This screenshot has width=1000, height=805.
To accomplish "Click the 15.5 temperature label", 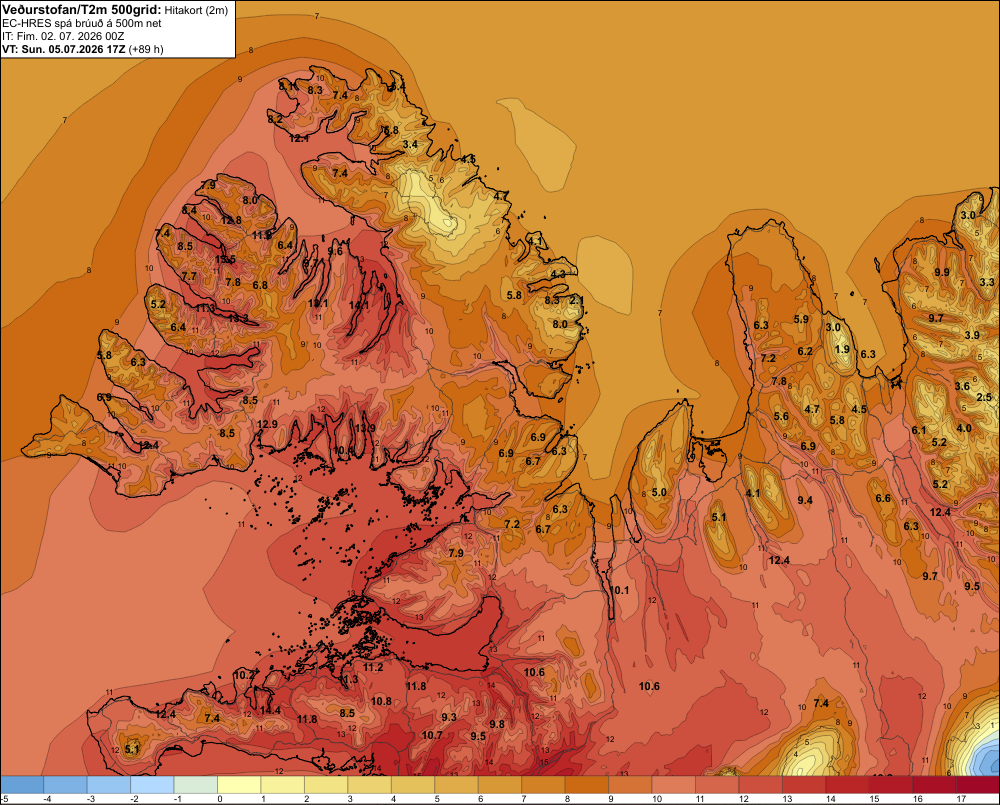I will click(225, 260).
